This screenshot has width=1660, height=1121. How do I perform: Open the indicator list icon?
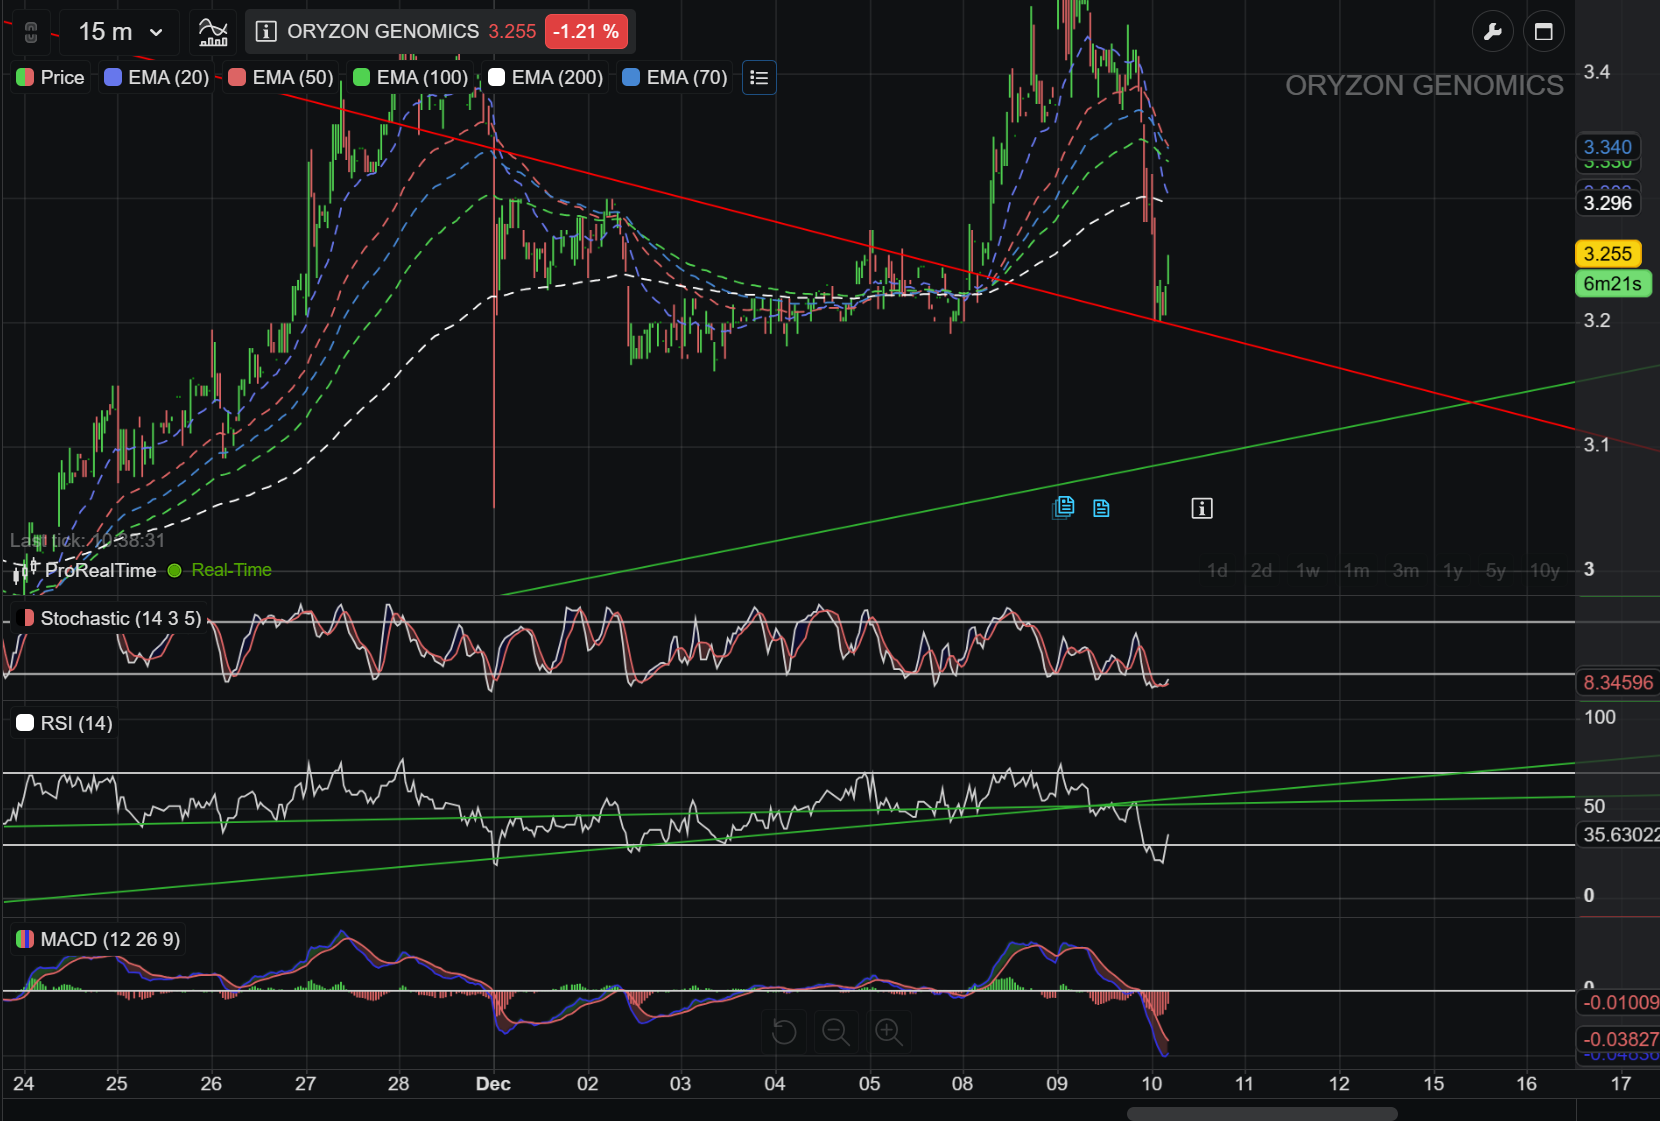point(759,78)
